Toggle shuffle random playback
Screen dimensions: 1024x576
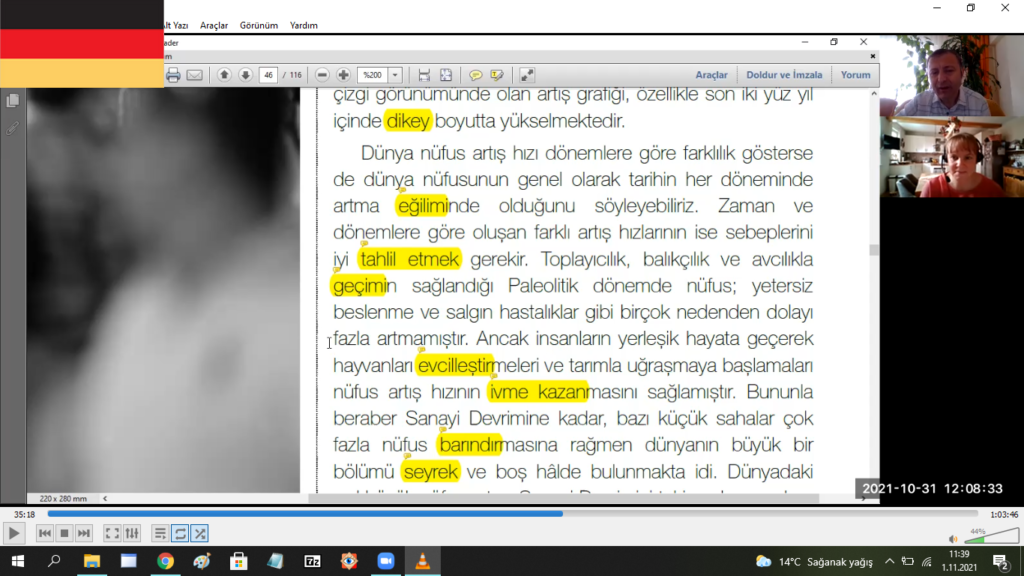[x=200, y=534]
